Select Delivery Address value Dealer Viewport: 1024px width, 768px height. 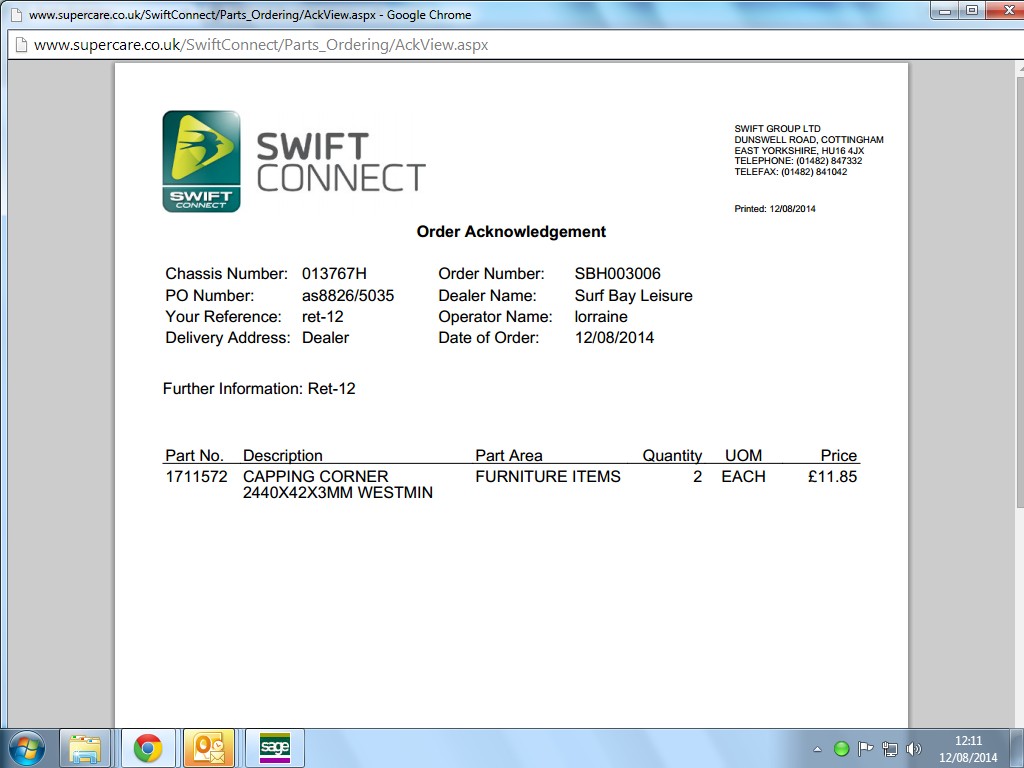pos(325,338)
